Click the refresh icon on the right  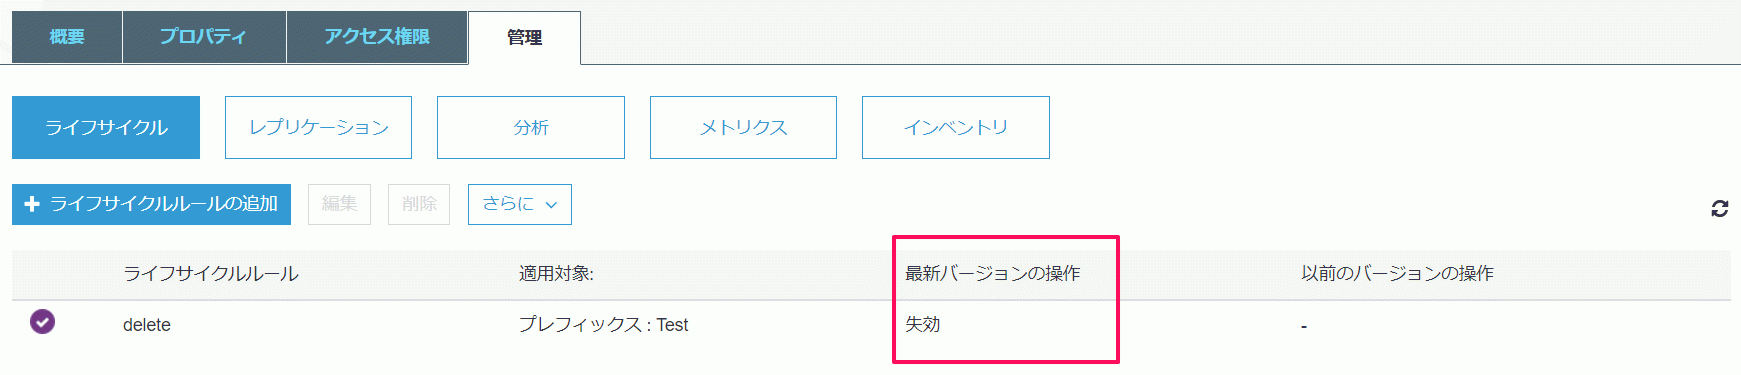click(1719, 208)
